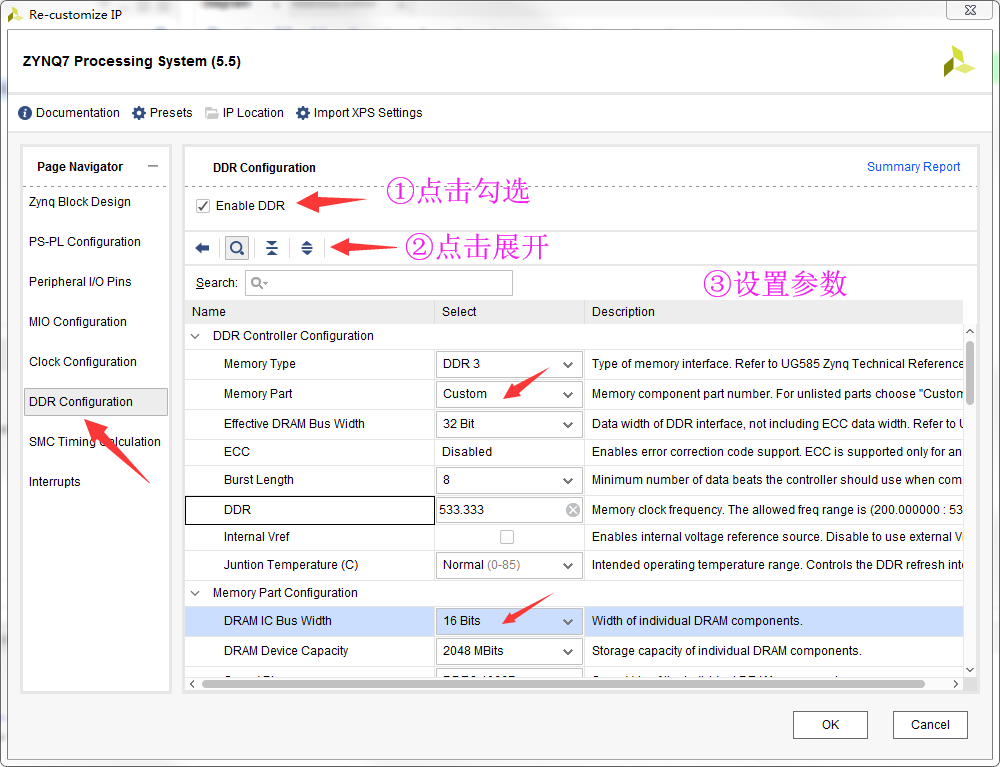Click the expand all toolbar icon
The height and width of the screenshot is (767, 1000).
pos(307,248)
